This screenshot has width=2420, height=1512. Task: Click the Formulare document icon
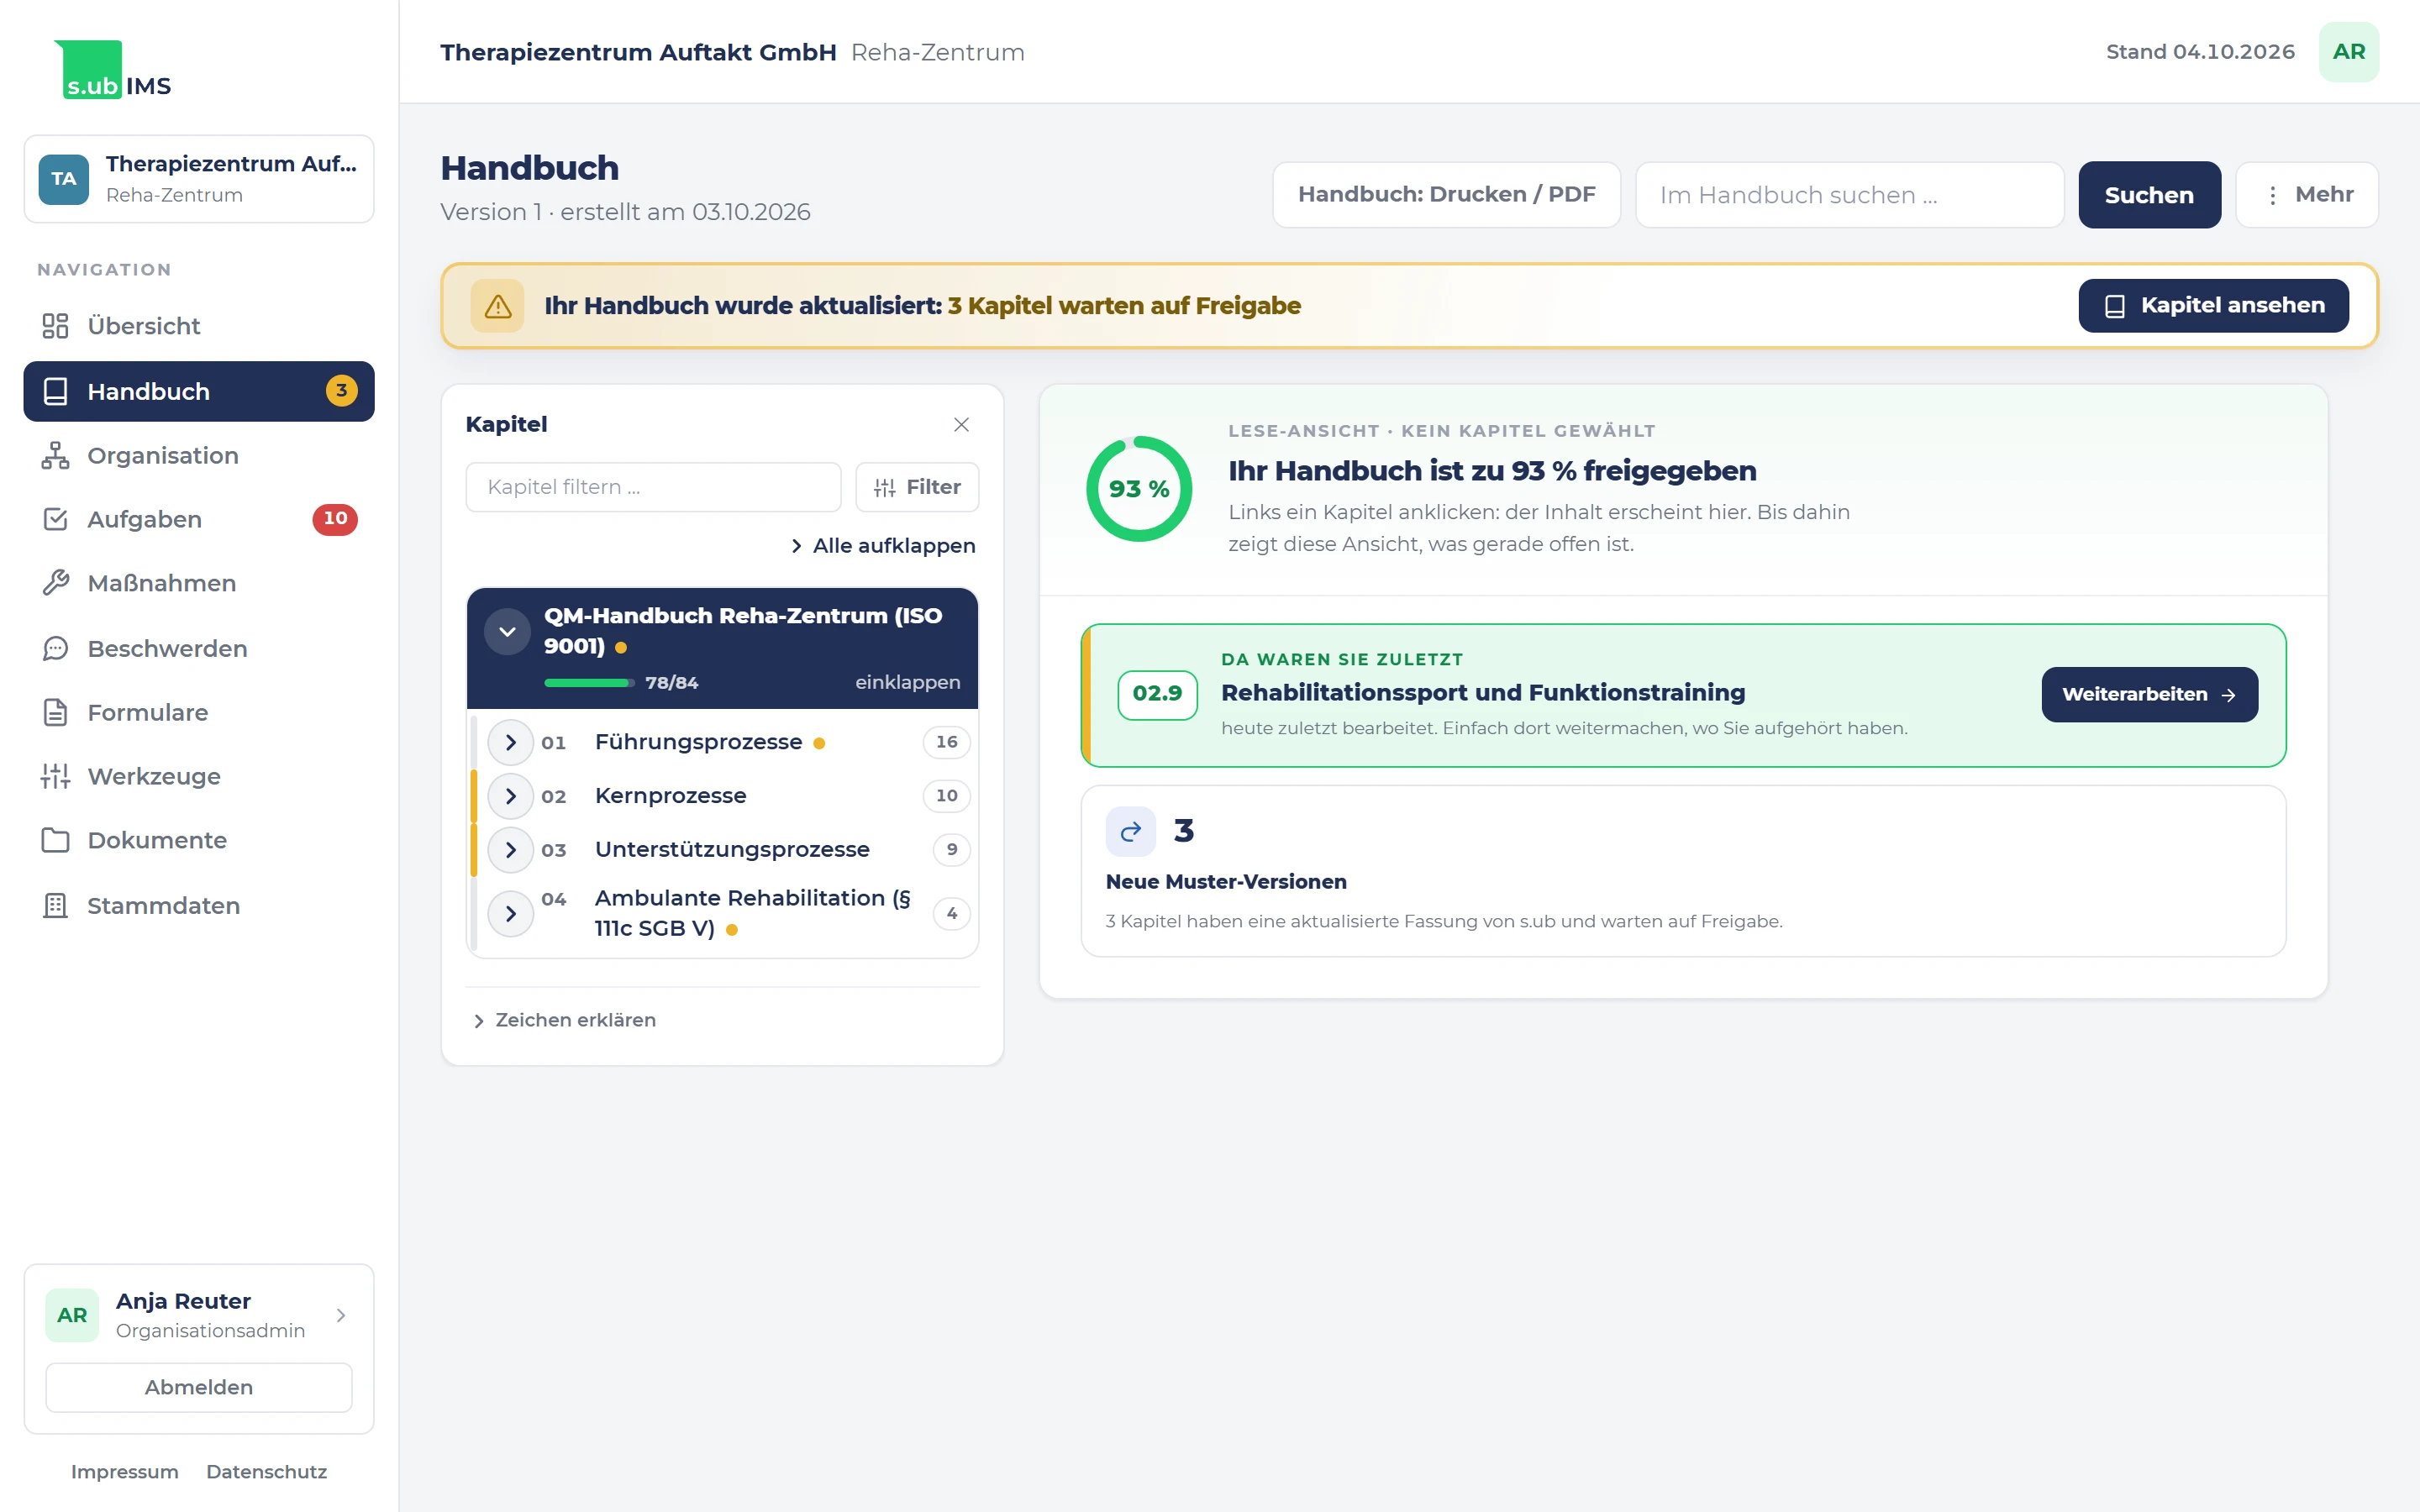point(55,712)
